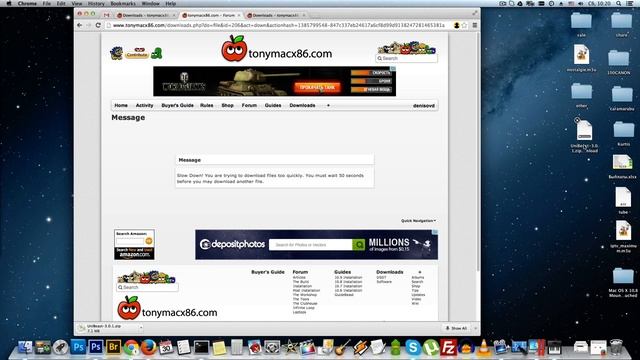Click the Search Amazon text field
640x360 pixels.
point(130,241)
